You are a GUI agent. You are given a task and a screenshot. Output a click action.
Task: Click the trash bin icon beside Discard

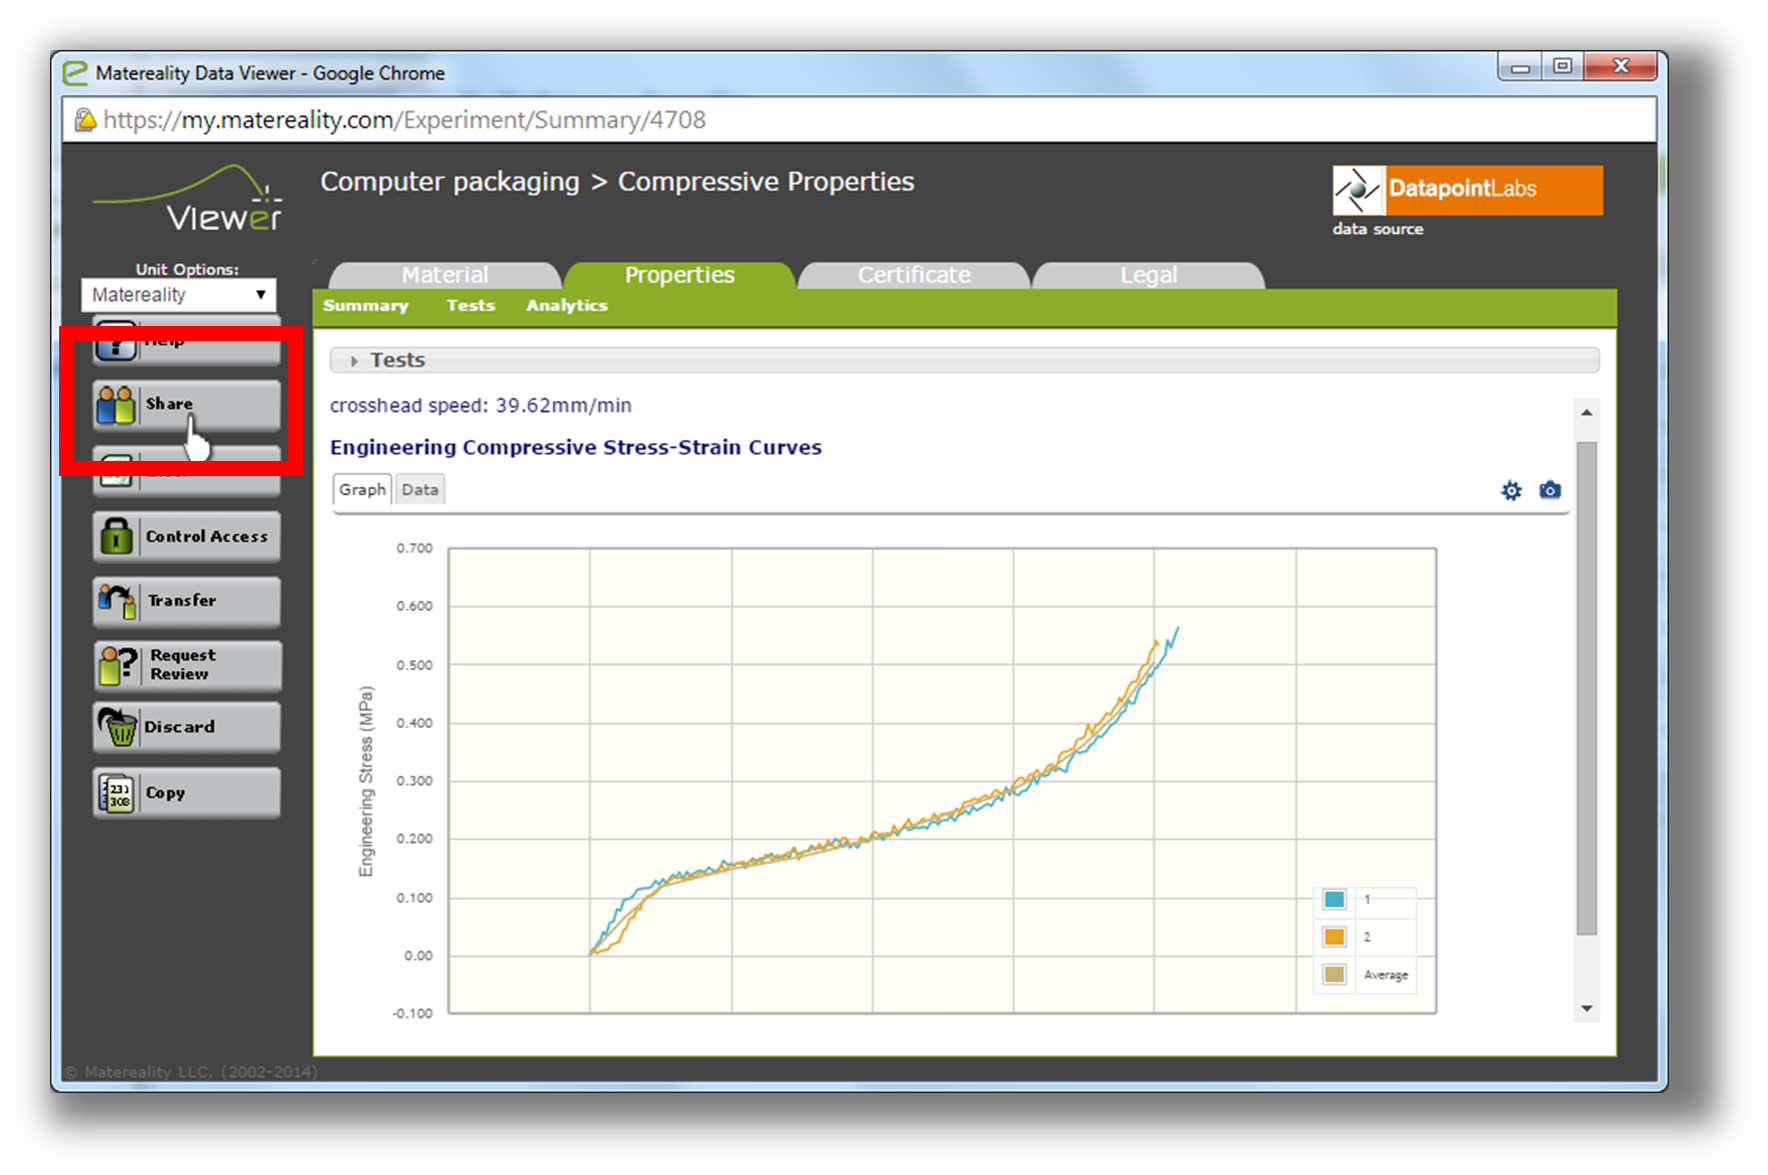pos(117,727)
